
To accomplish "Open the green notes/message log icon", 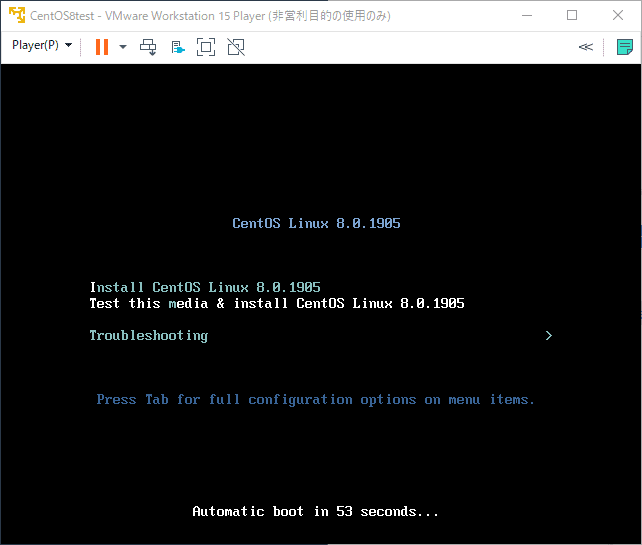I will tap(624, 47).
